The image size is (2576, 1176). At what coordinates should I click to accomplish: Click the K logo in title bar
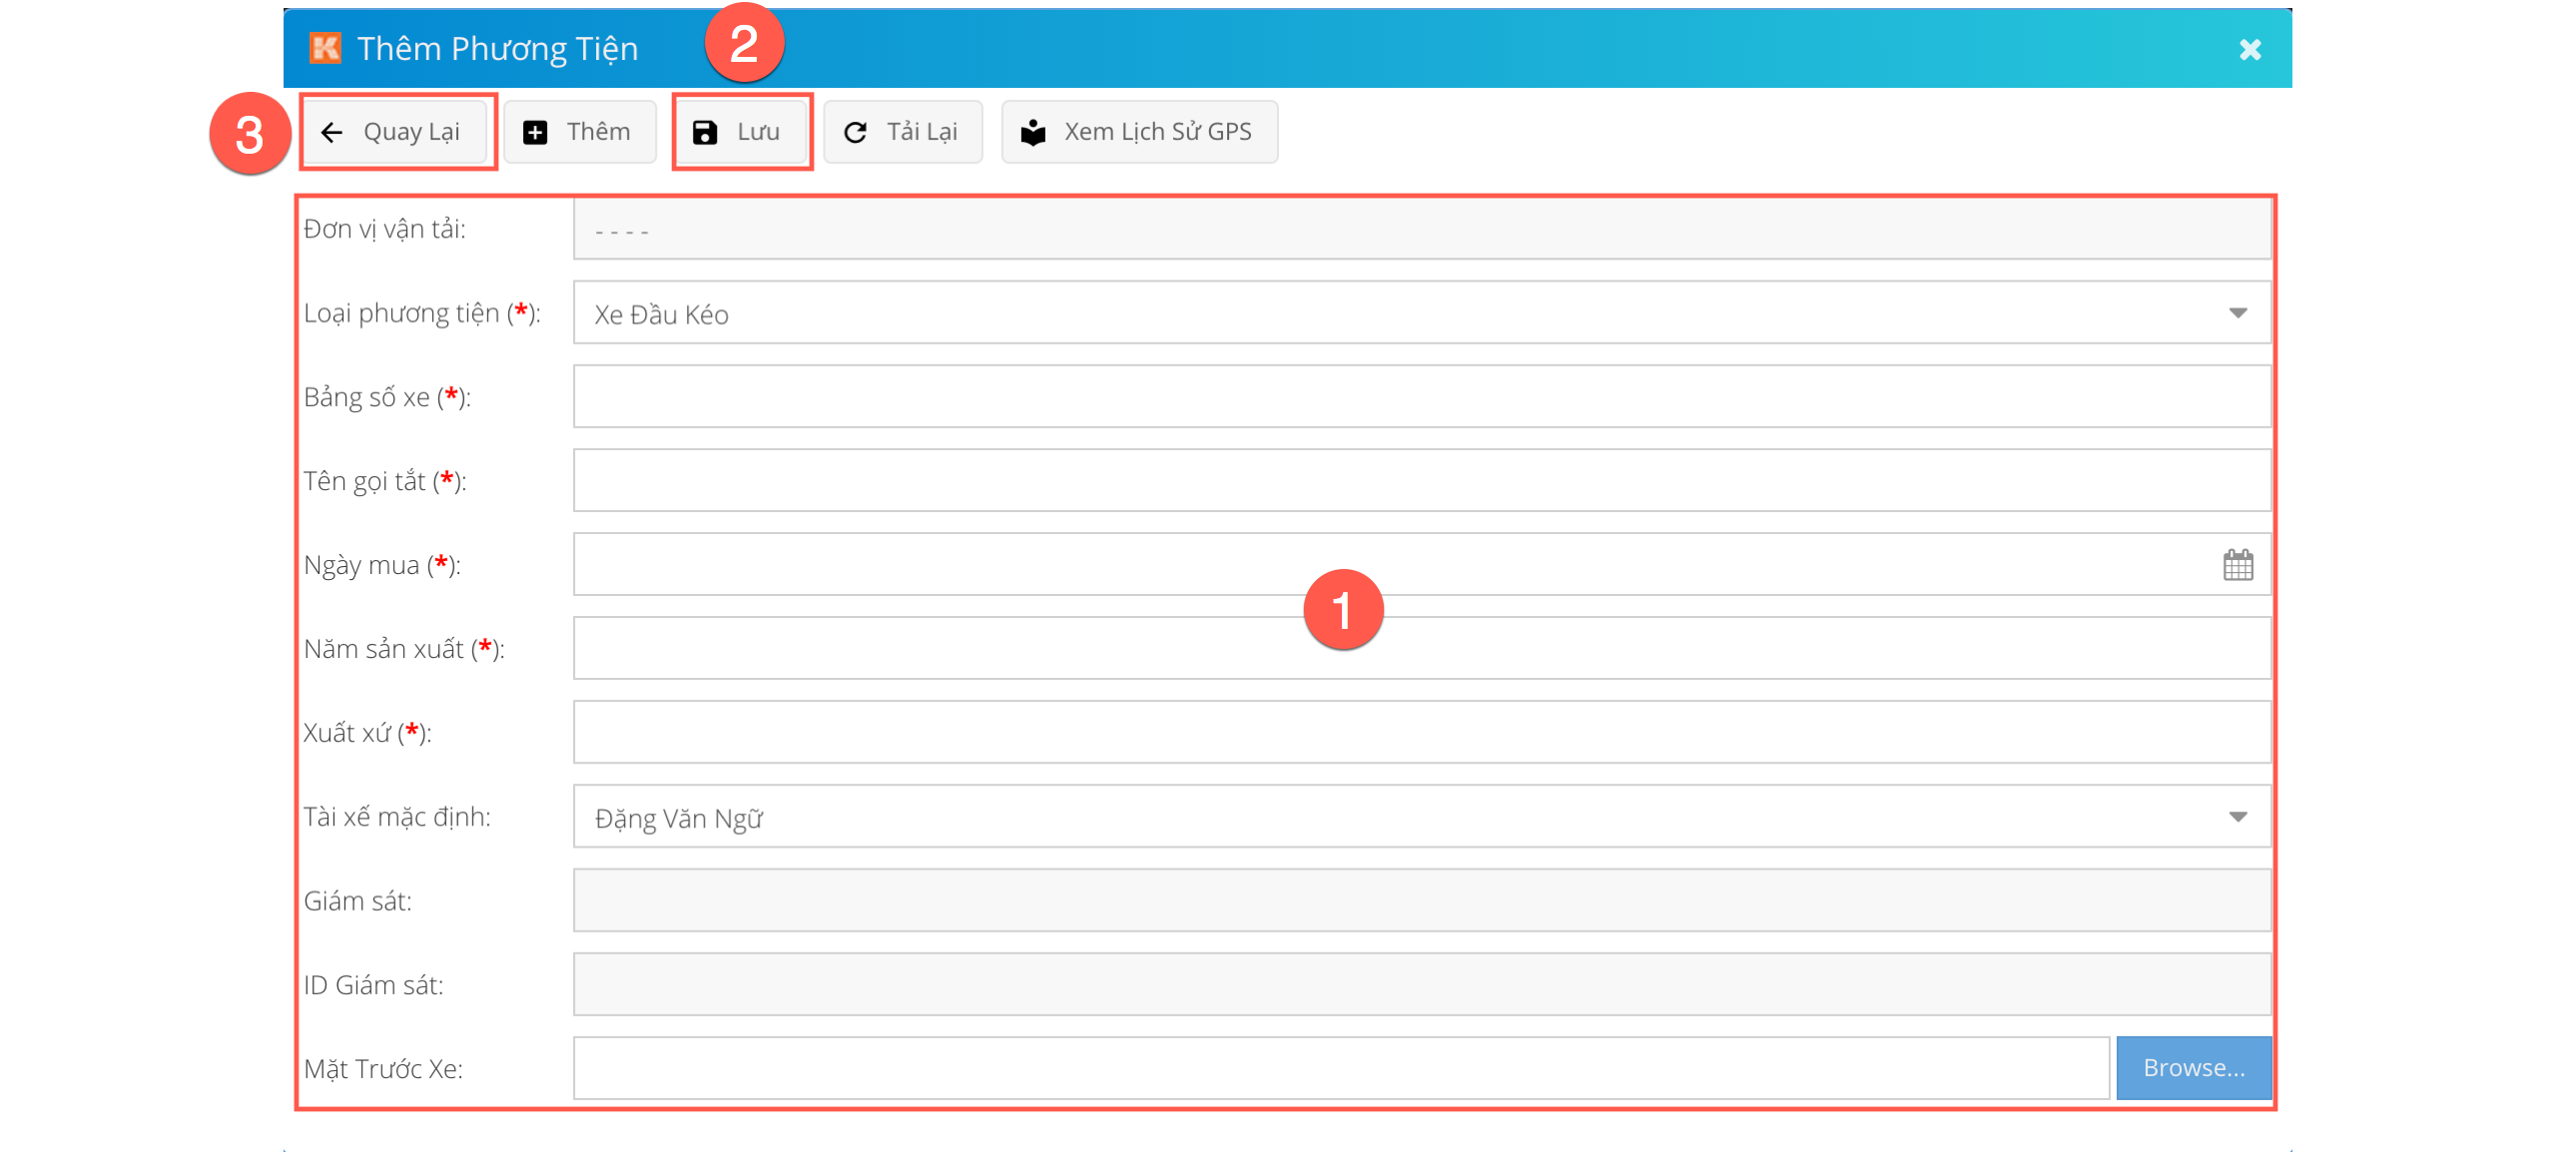pyautogui.click(x=325, y=48)
